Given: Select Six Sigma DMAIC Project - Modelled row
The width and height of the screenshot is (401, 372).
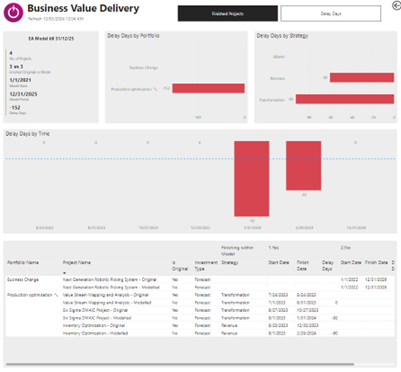Looking at the screenshot, I should click(x=97, y=318).
